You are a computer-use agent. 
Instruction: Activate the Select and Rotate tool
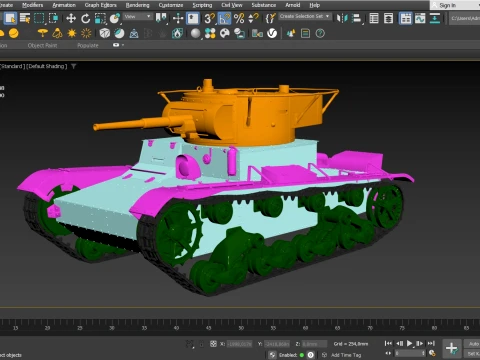(x=85, y=18)
